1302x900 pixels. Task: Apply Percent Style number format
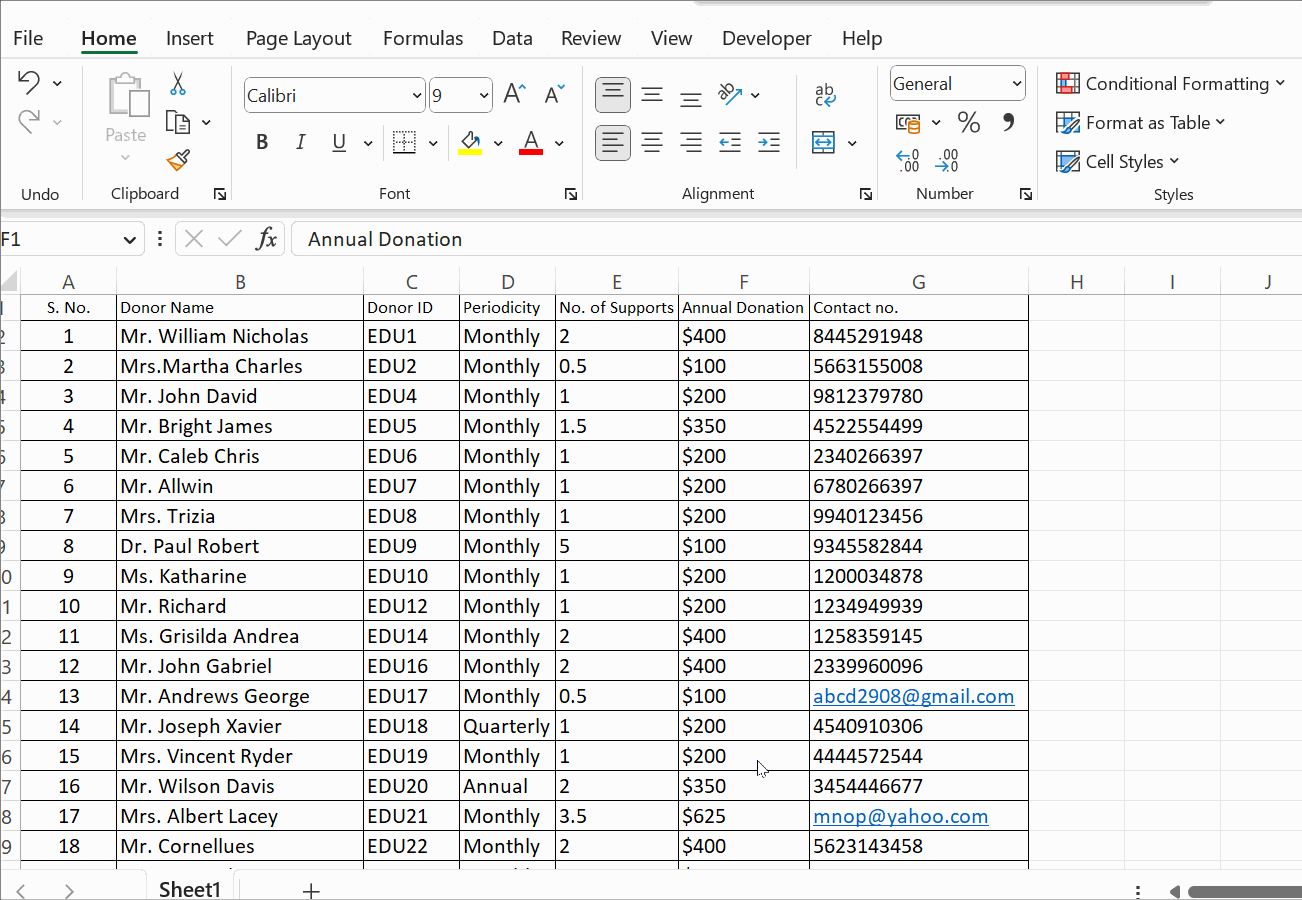[x=967, y=121]
